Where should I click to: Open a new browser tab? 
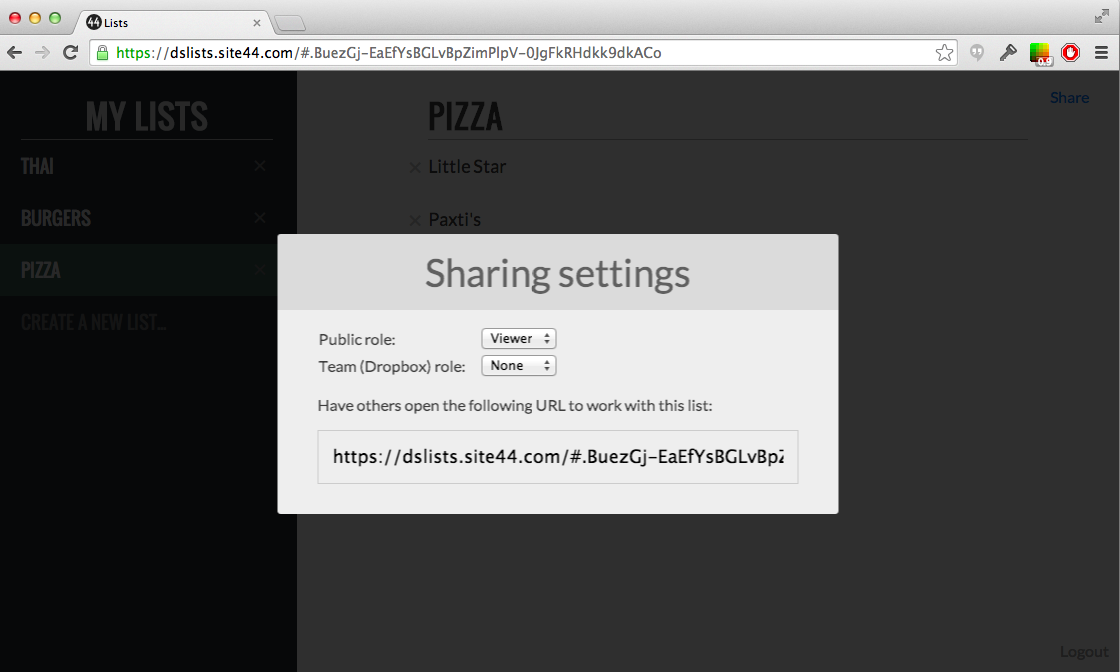pyautogui.click(x=289, y=23)
